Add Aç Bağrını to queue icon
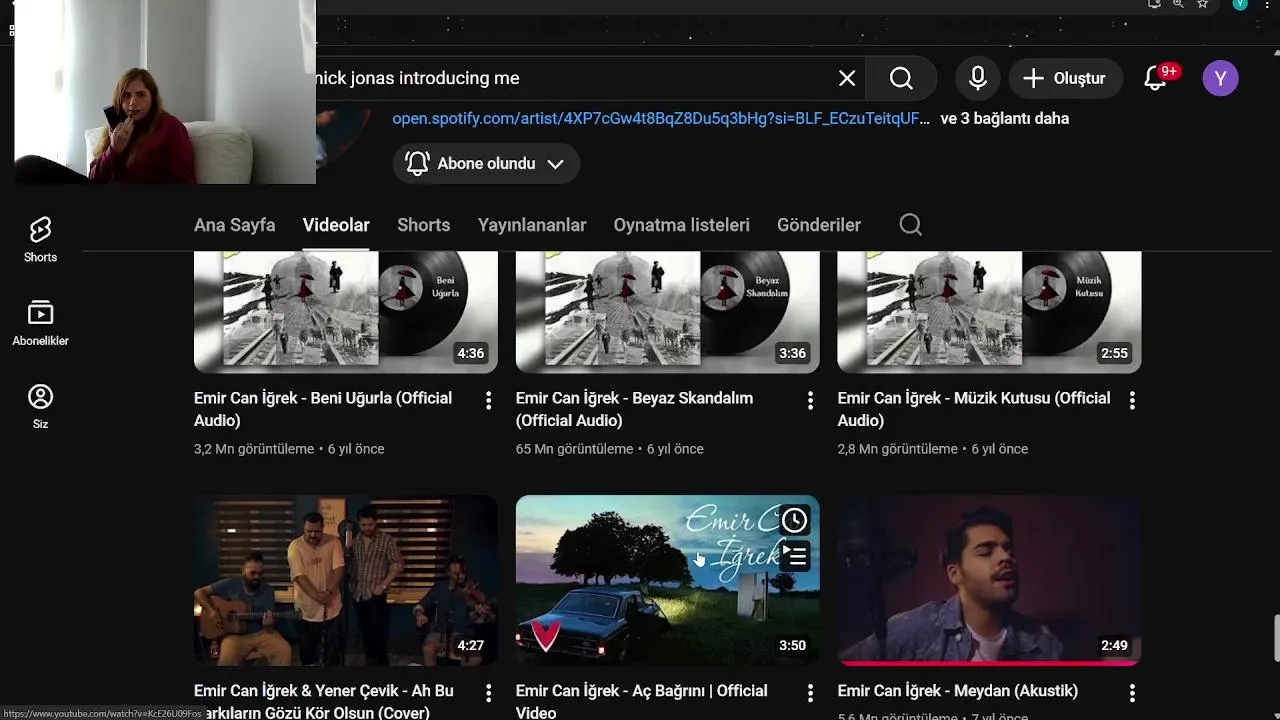The height and width of the screenshot is (720, 1280). click(x=794, y=555)
